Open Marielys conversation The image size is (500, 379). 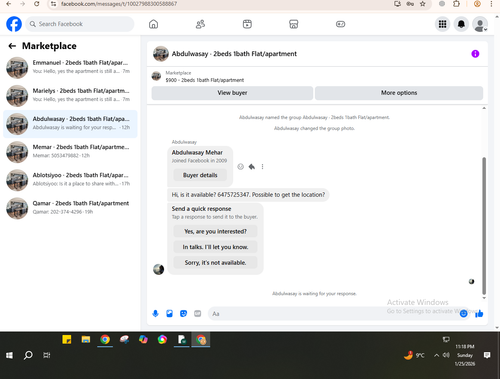click(70, 95)
